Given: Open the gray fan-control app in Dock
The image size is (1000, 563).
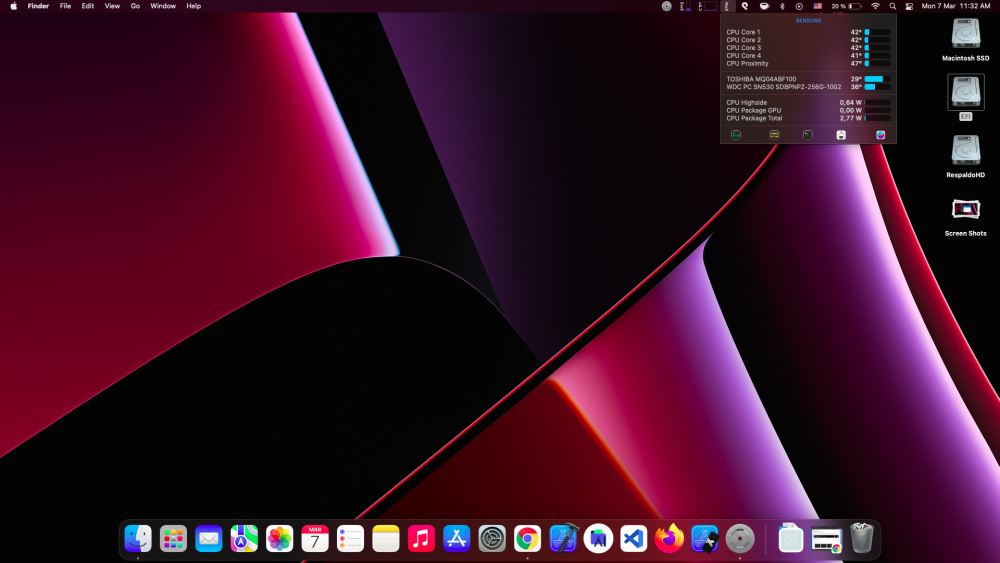Looking at the screenshot, I should (x=740, y=539).
